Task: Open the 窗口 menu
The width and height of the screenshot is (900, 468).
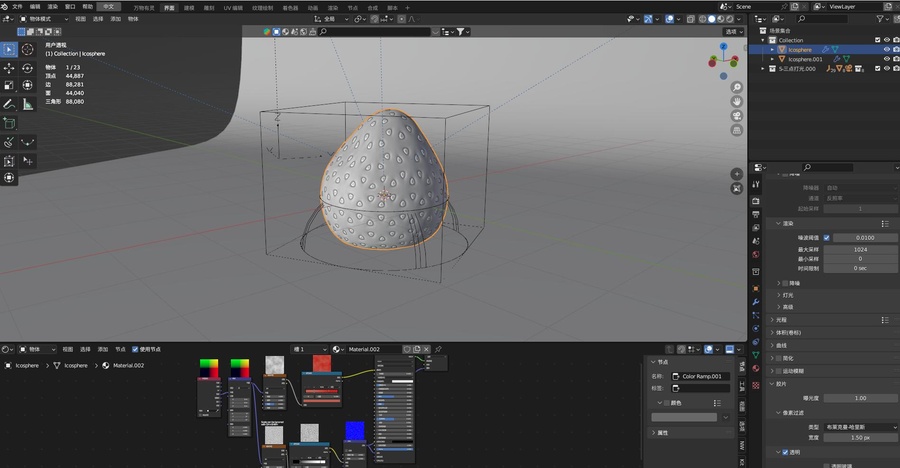Action: coord(70,6)
